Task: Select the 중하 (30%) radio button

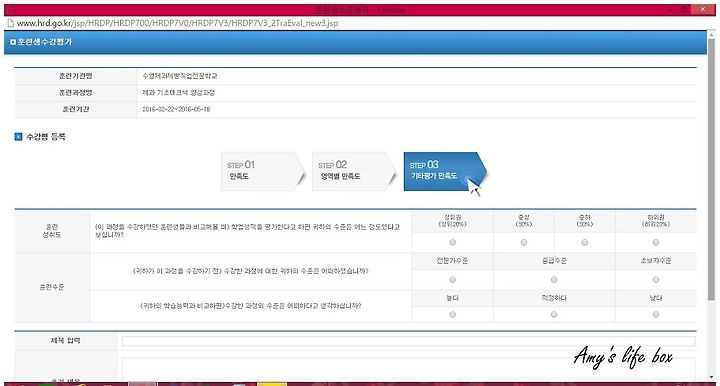Action: (x=585, y=242)
